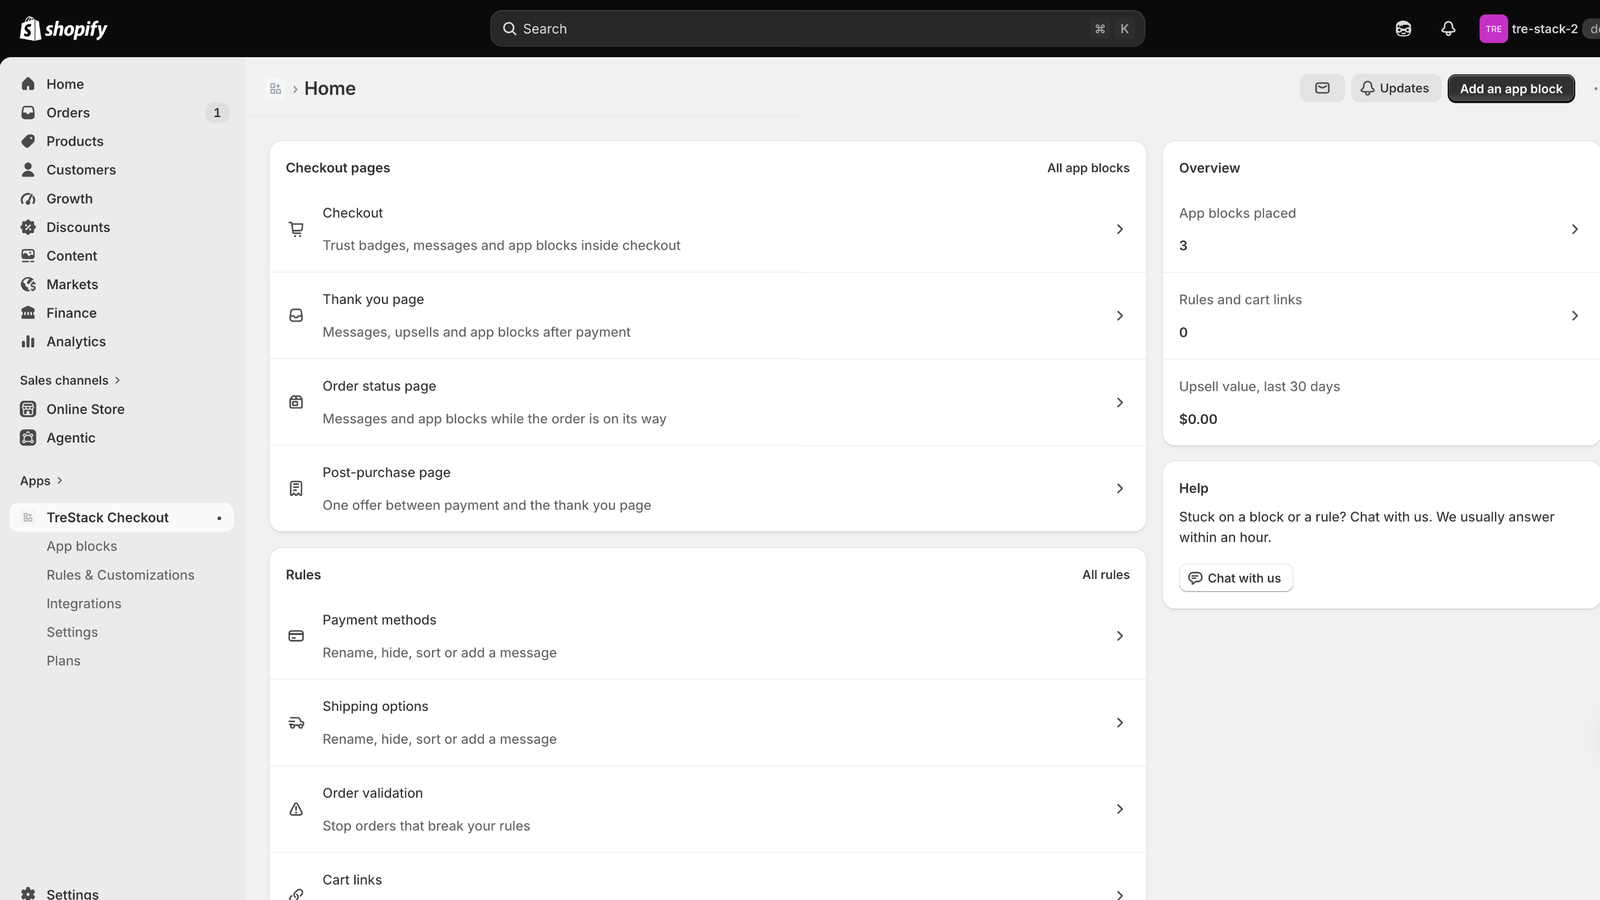Click the Updates button
Viewport: 1600px width, 900px height.
pos(1396,88)
